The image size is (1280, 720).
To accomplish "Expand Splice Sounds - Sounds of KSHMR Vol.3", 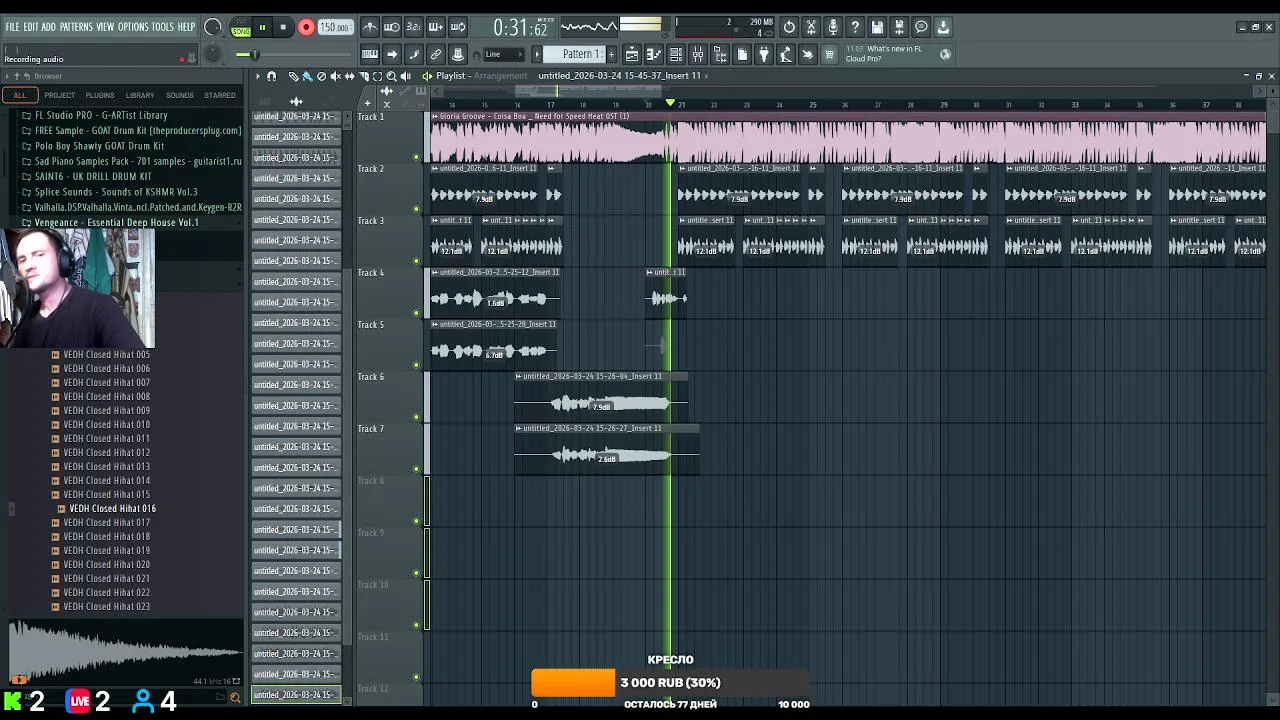I will tap(116, 192).
